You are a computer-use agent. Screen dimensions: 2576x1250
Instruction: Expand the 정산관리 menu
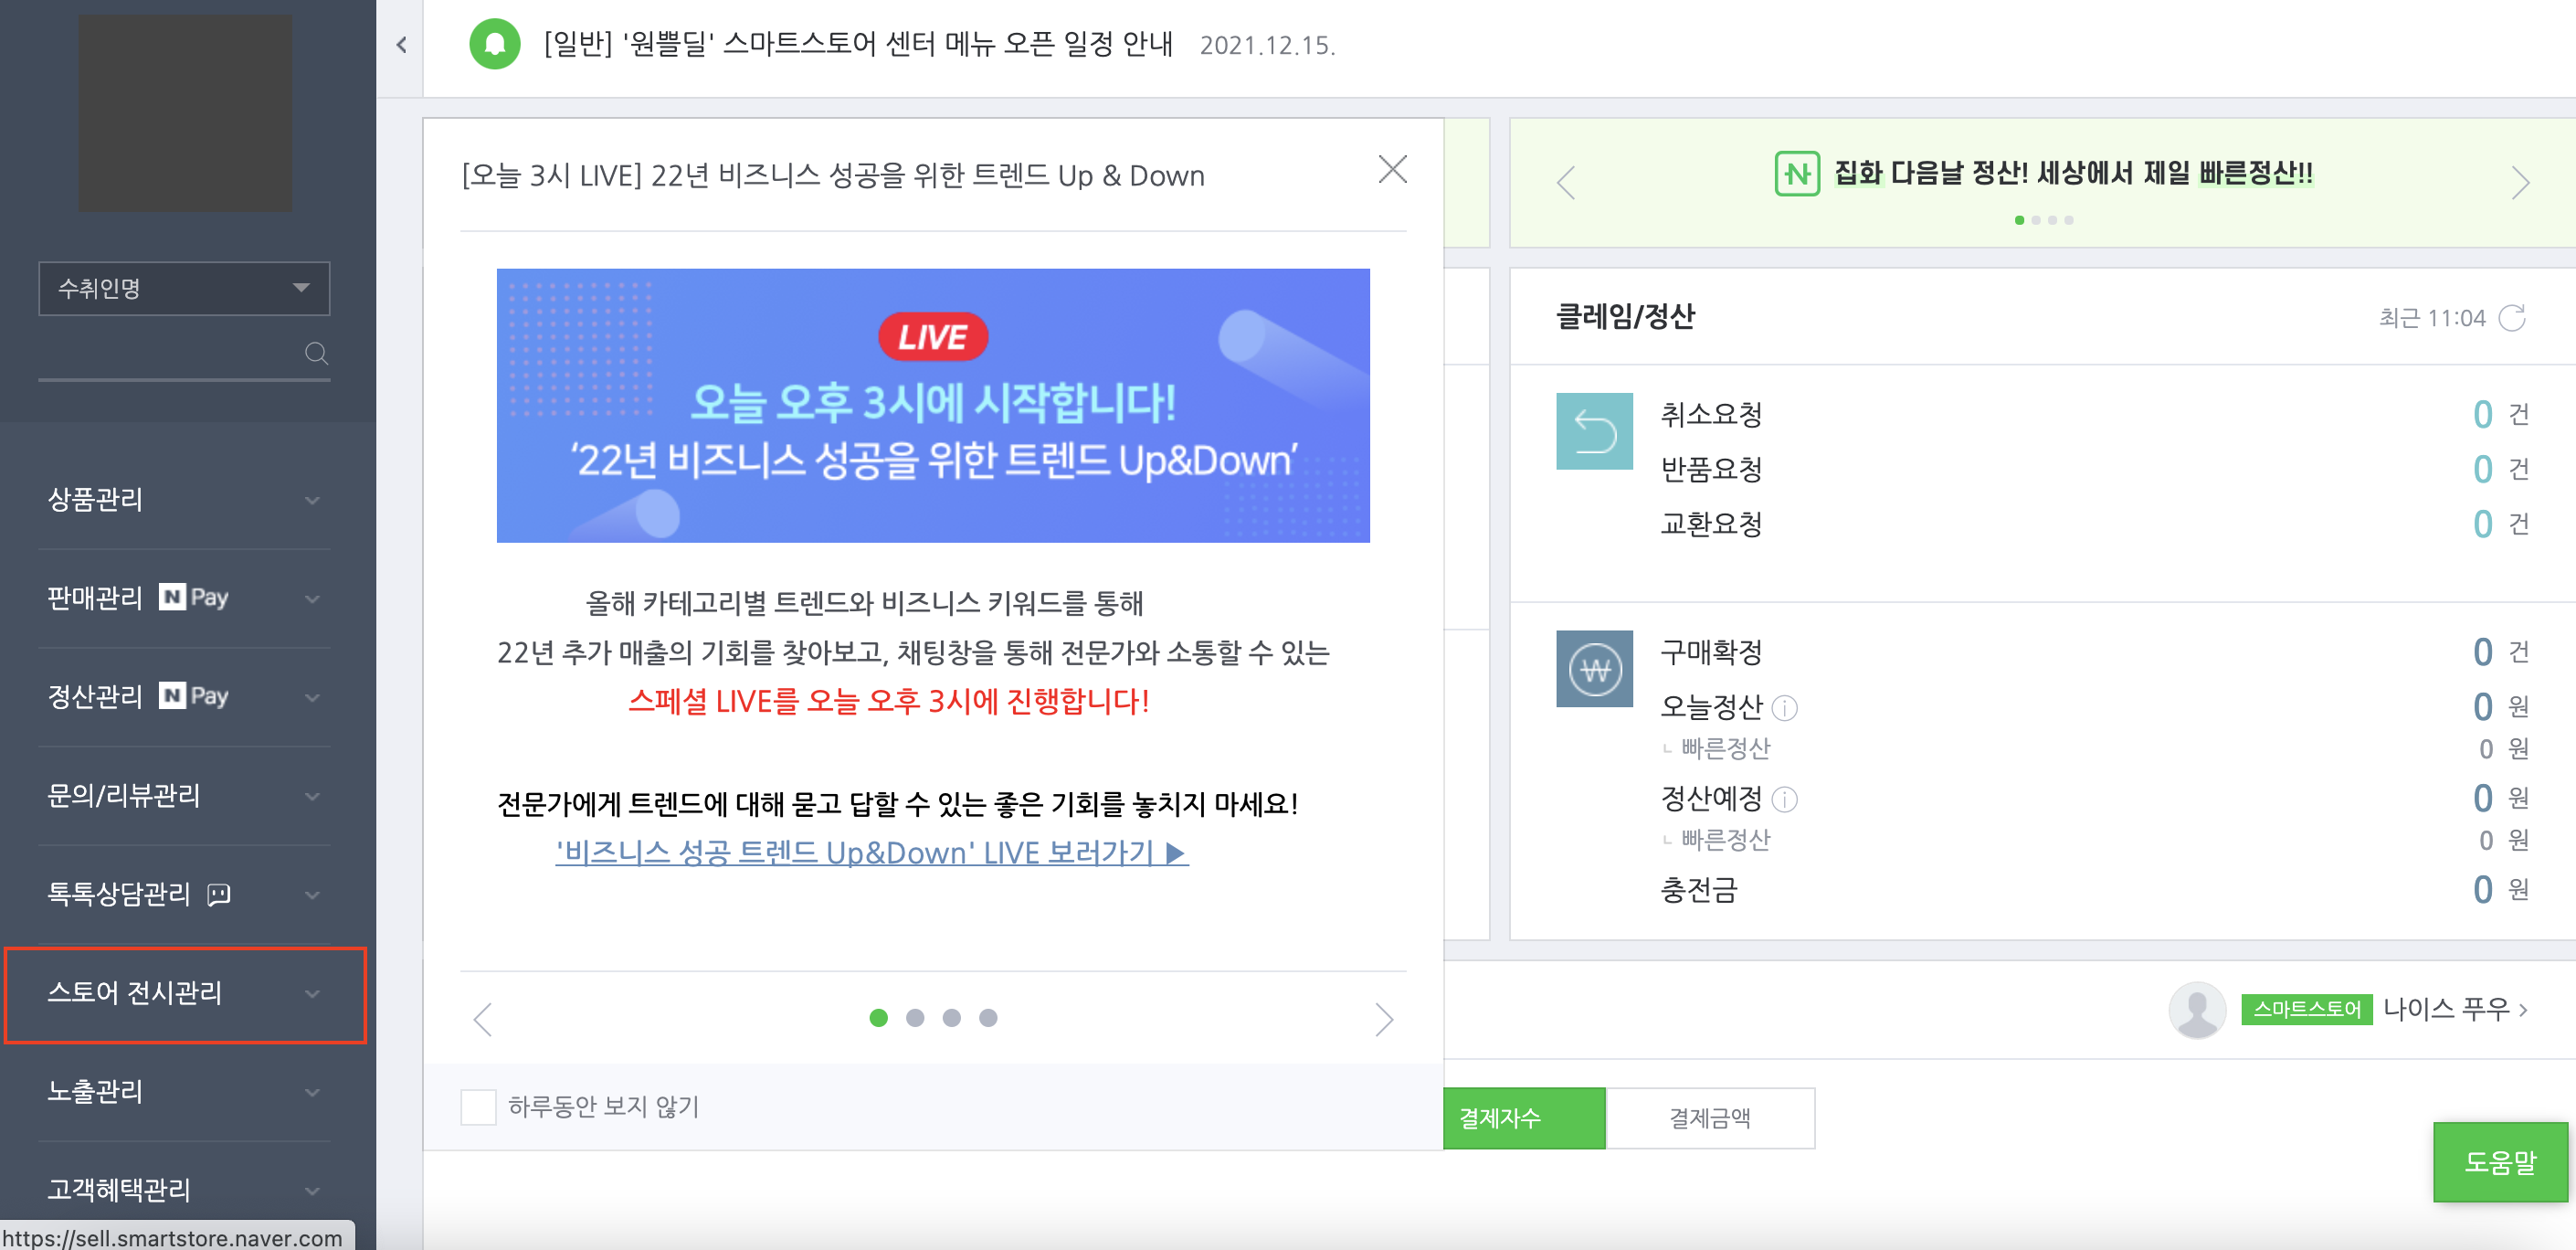pos(184,696)
